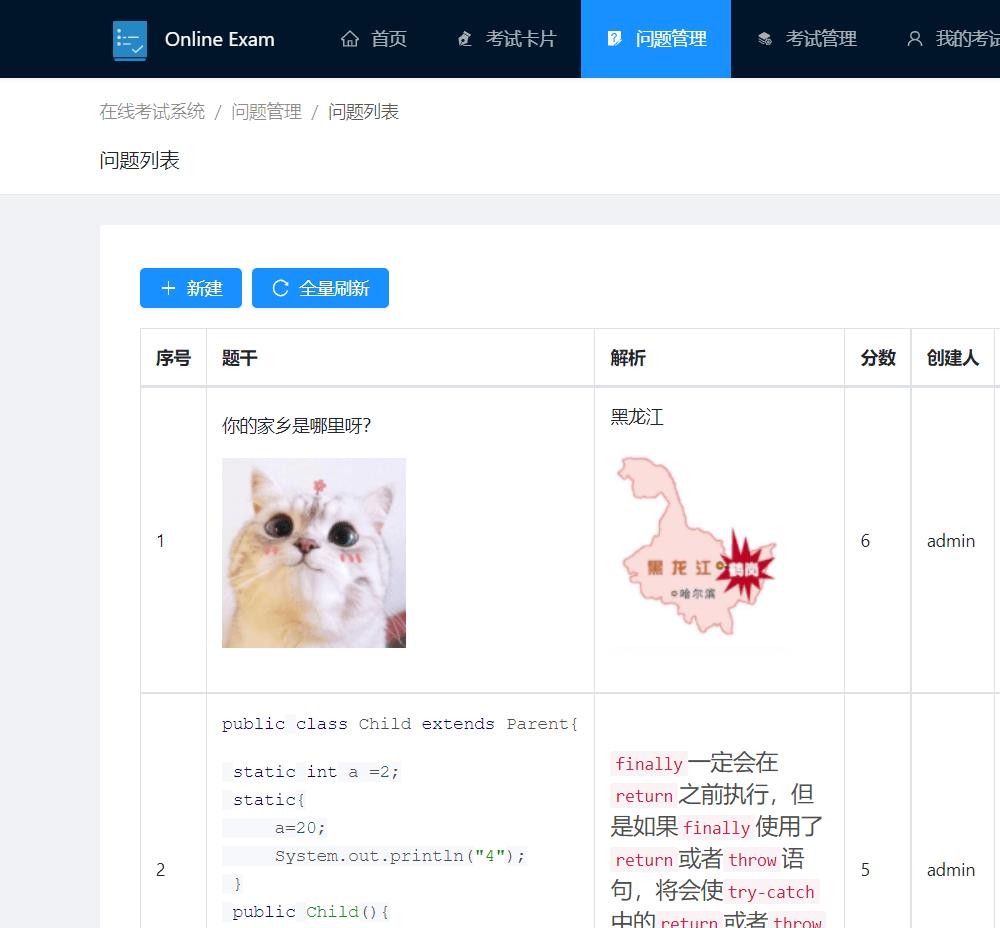This screenshot has height=928, width=1000.
Task: Click the refresh icon in 全量刷新 button
Action: [x=280, y=288]
